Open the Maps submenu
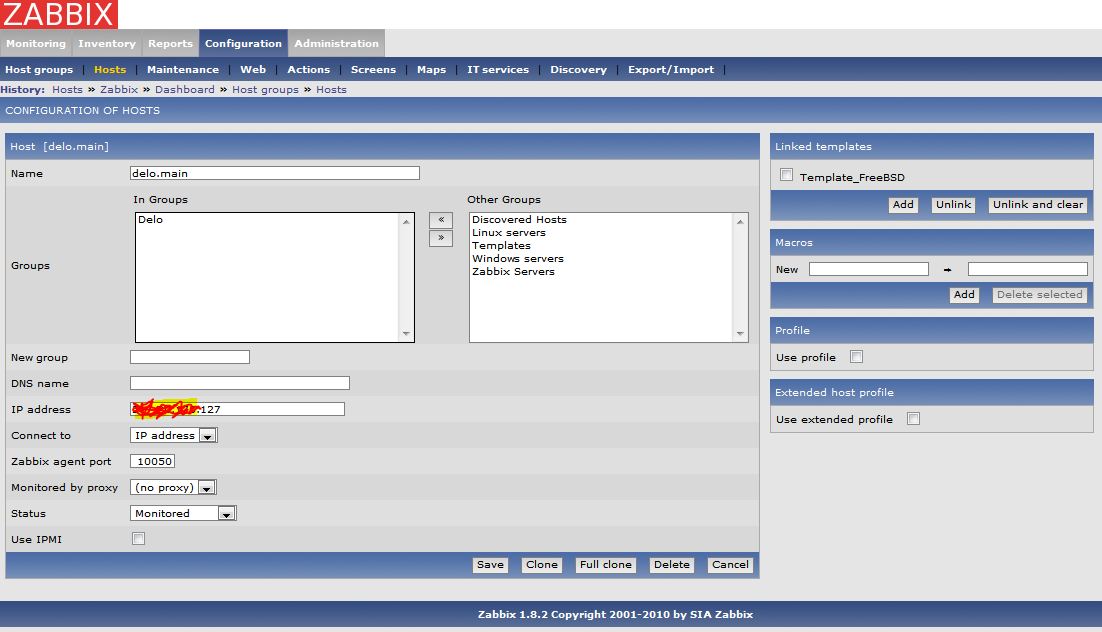 pyautogui.click(x=432, y=70)
